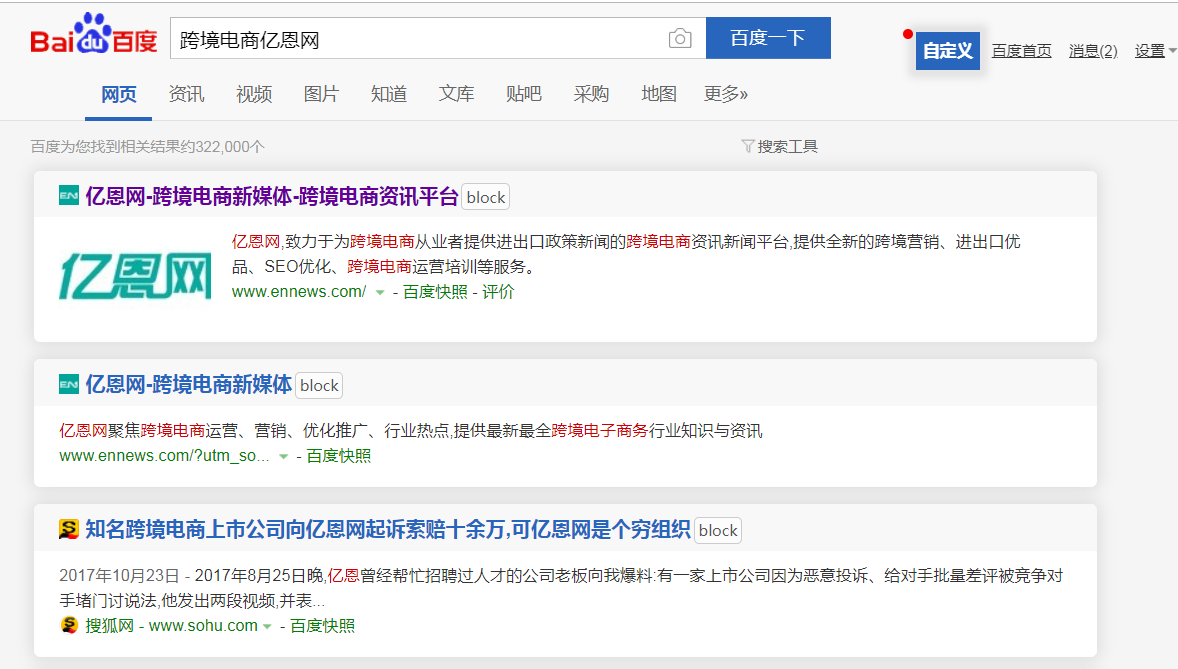Open result 亿恩网-跨境电商新媒体-跨境电商资讯平台
Viewport: 1178px width, 669px height.
coord(271,196)
